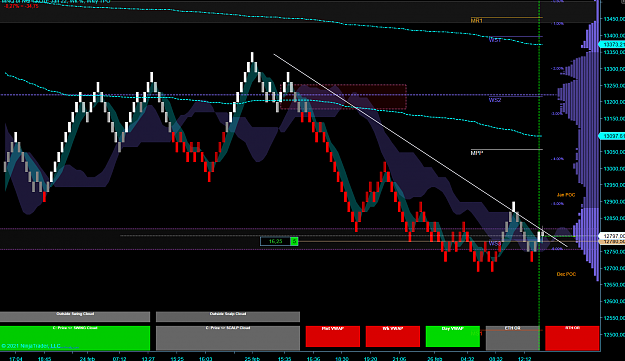Click the green position quantity 5 box
The image size is (625, 361).
(294, 241)
